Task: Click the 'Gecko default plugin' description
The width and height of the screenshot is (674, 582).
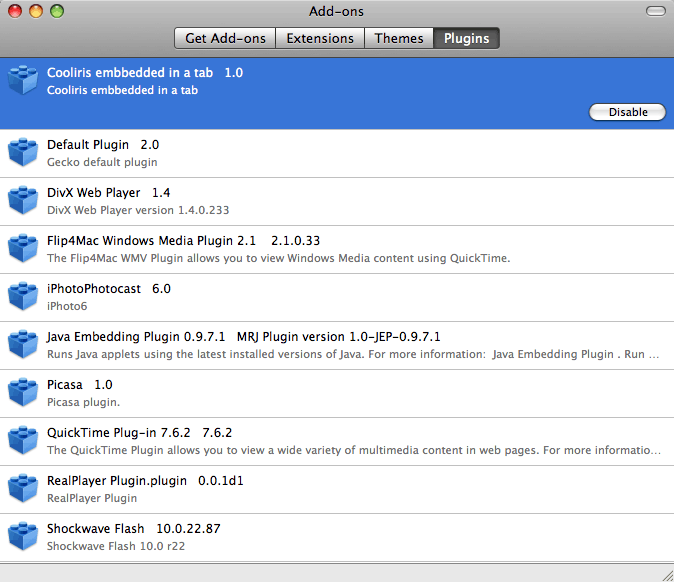Action: click(x=102, y=162)
